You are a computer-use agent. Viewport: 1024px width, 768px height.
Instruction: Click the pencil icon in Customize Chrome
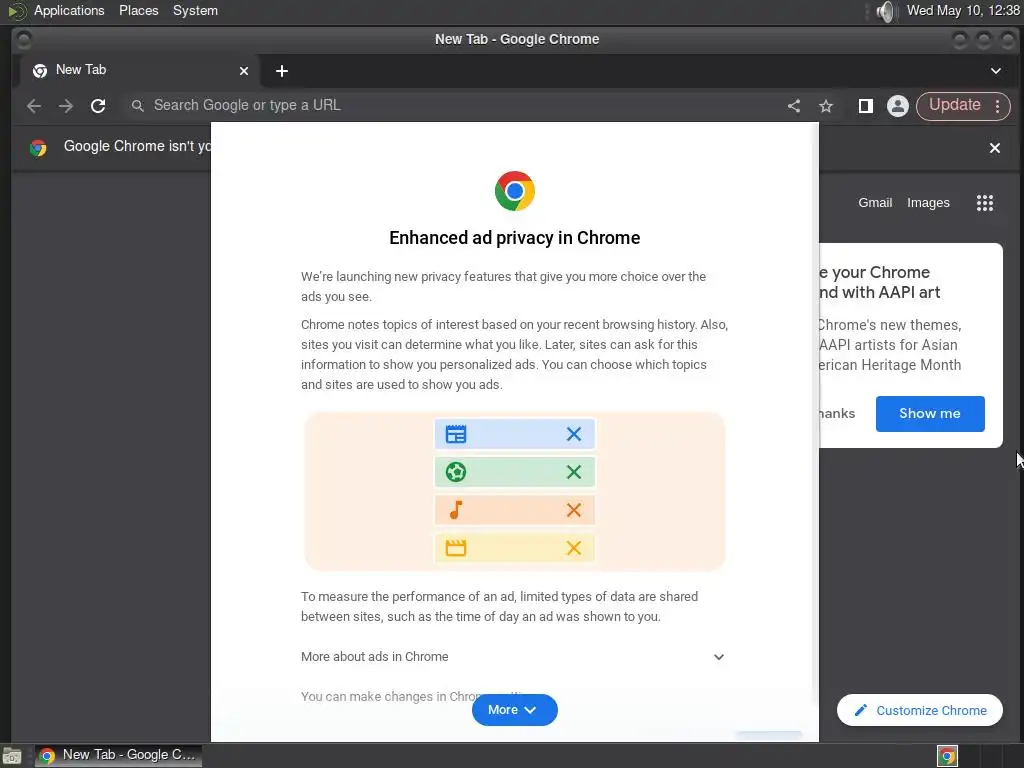861,710
